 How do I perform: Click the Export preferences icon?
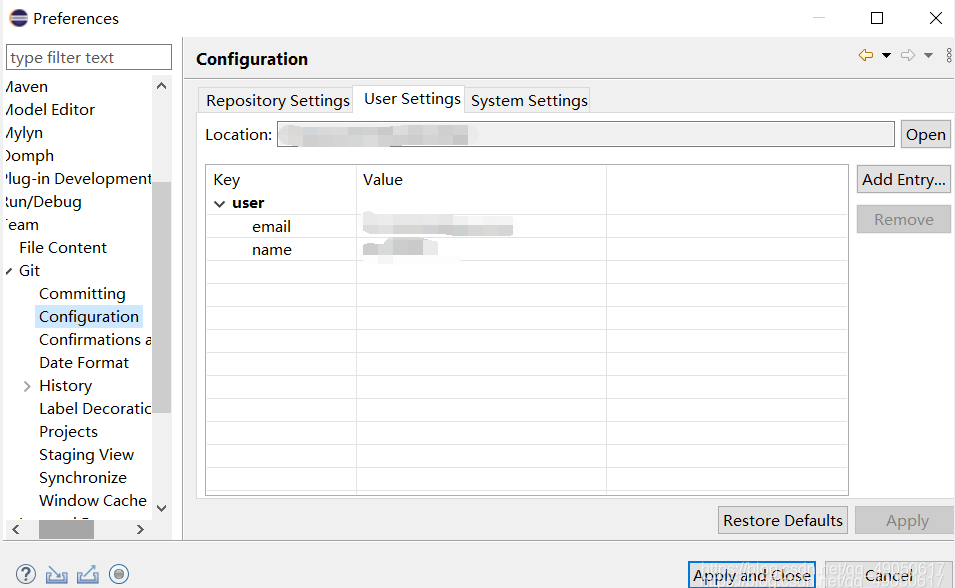click(88, 574)
